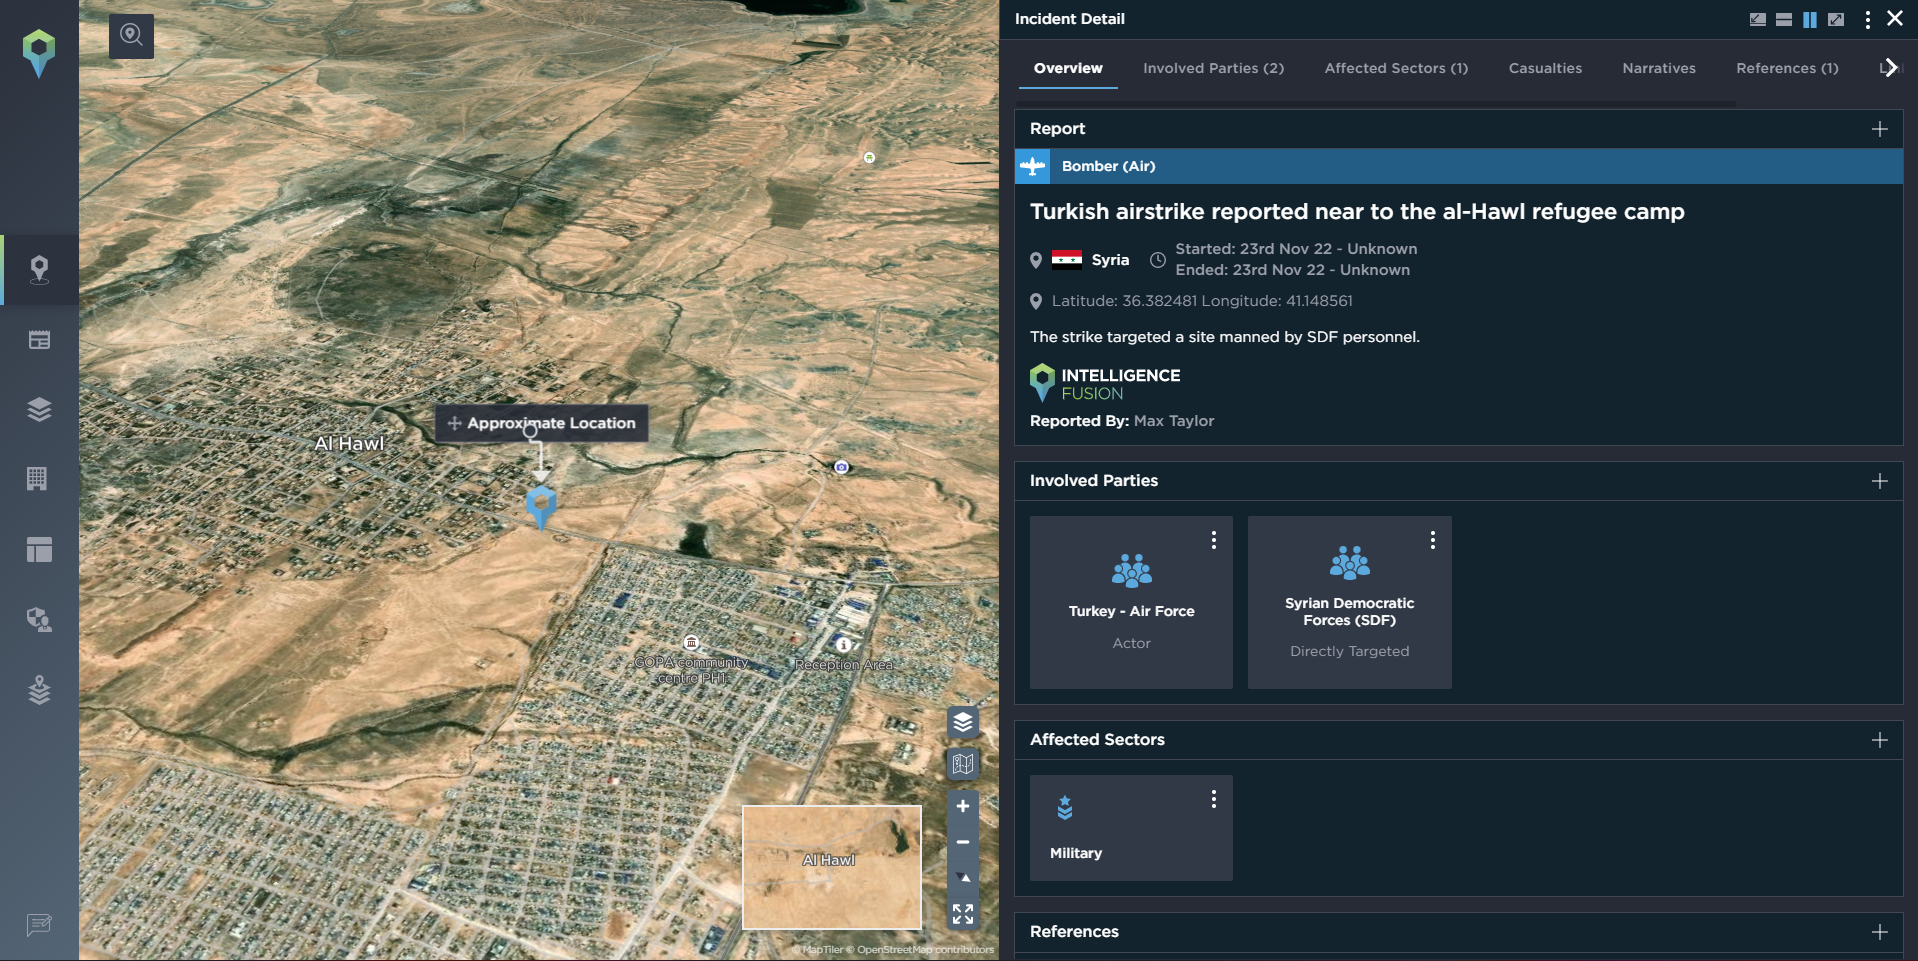
Task: Click the Bomber (Air) incident type bar
Action: (x=1459, y=166)
